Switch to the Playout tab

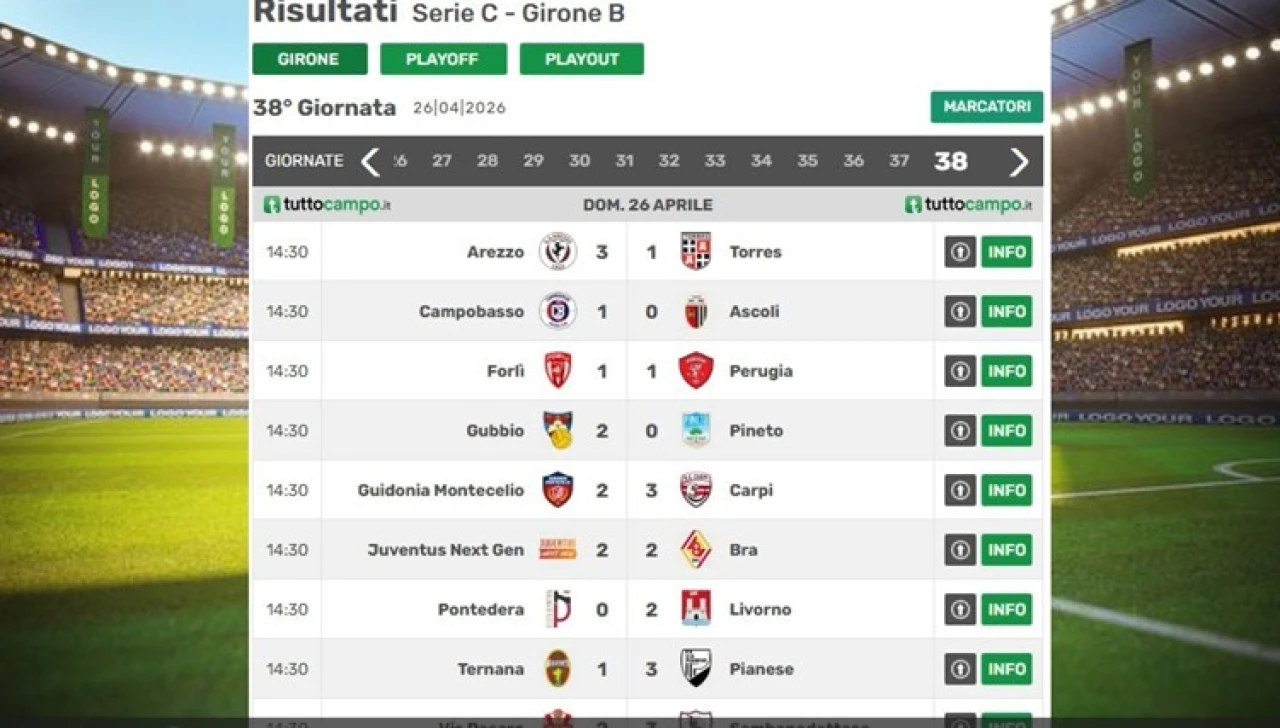point(581,59)
